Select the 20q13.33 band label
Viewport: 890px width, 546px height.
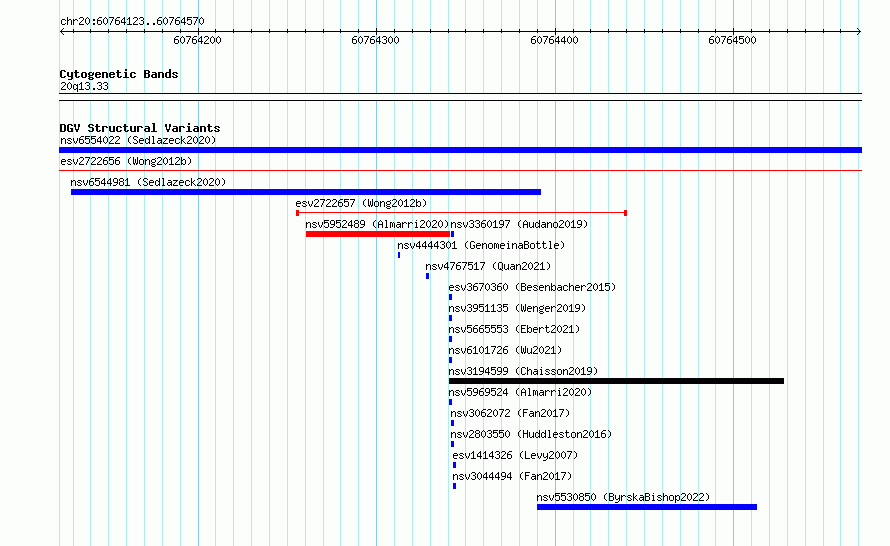point(84,86)
